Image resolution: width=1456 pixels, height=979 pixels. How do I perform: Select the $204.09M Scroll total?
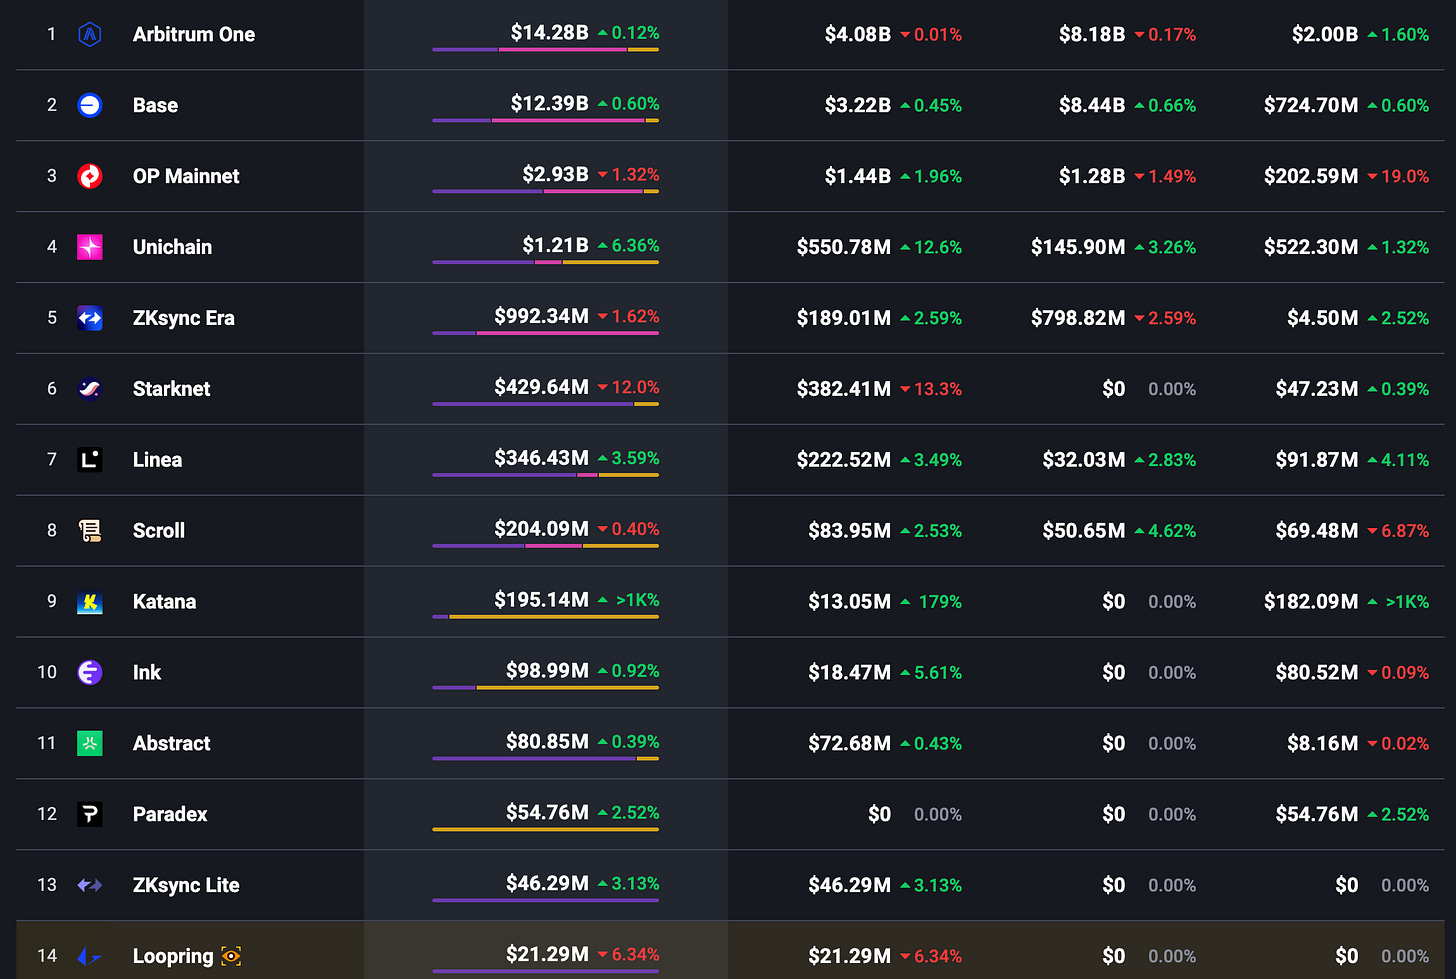541,530
